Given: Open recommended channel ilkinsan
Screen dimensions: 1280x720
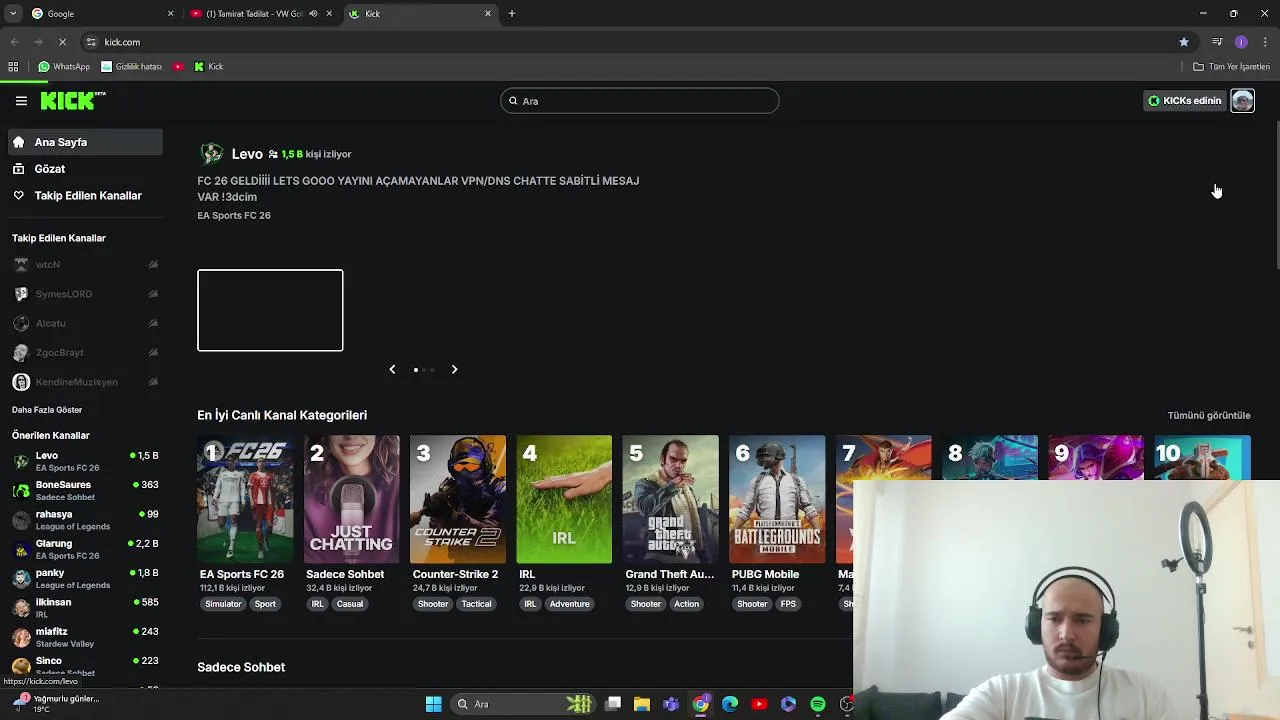Looking at the screenshot, I should pos(85,607).
